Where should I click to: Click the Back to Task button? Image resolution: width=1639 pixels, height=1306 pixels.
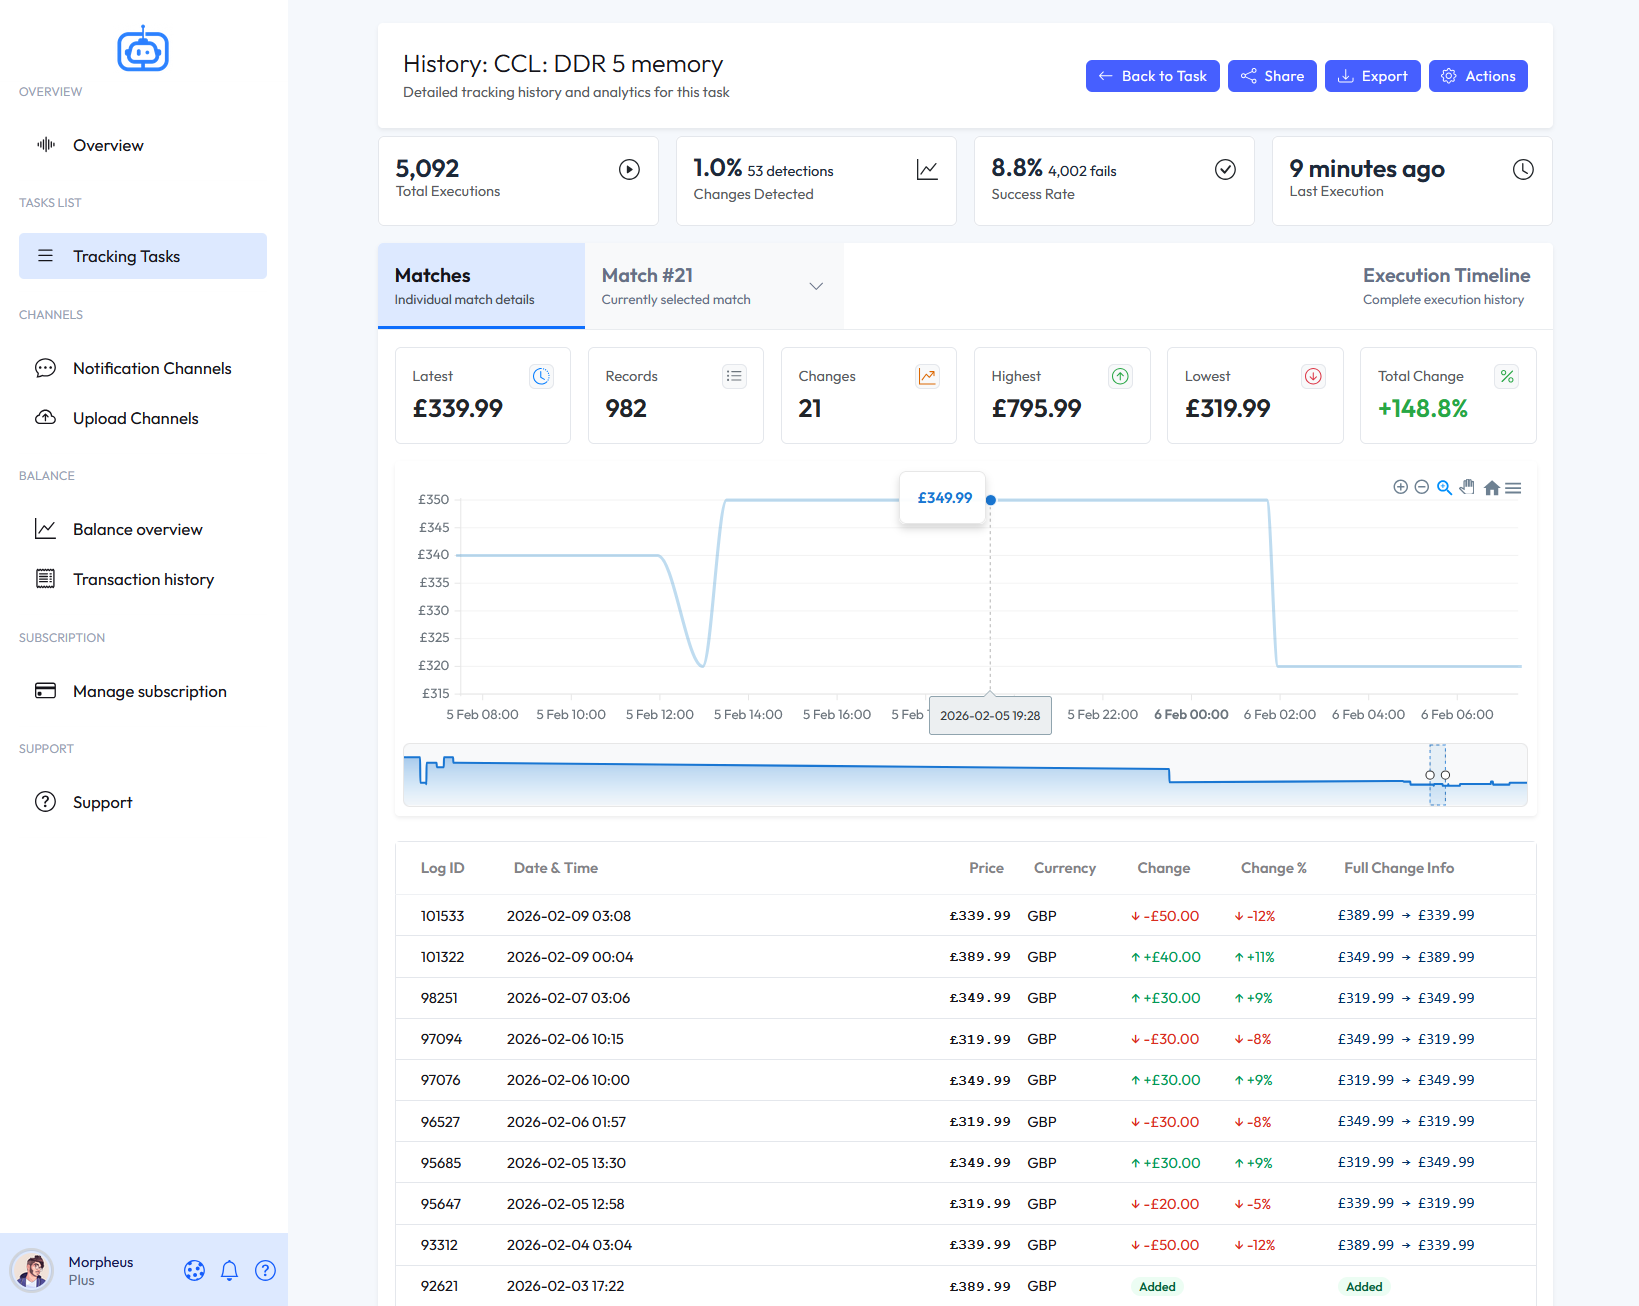pyautogui.click(x=1152, y=75)
